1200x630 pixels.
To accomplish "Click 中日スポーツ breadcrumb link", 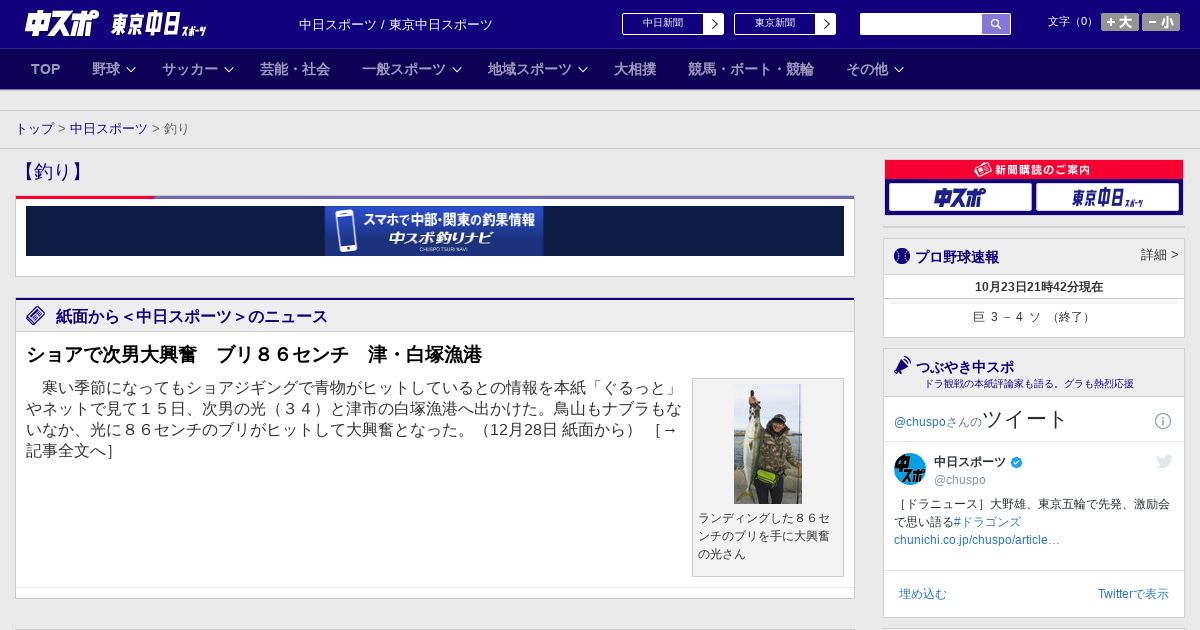I will pos(109,129).
